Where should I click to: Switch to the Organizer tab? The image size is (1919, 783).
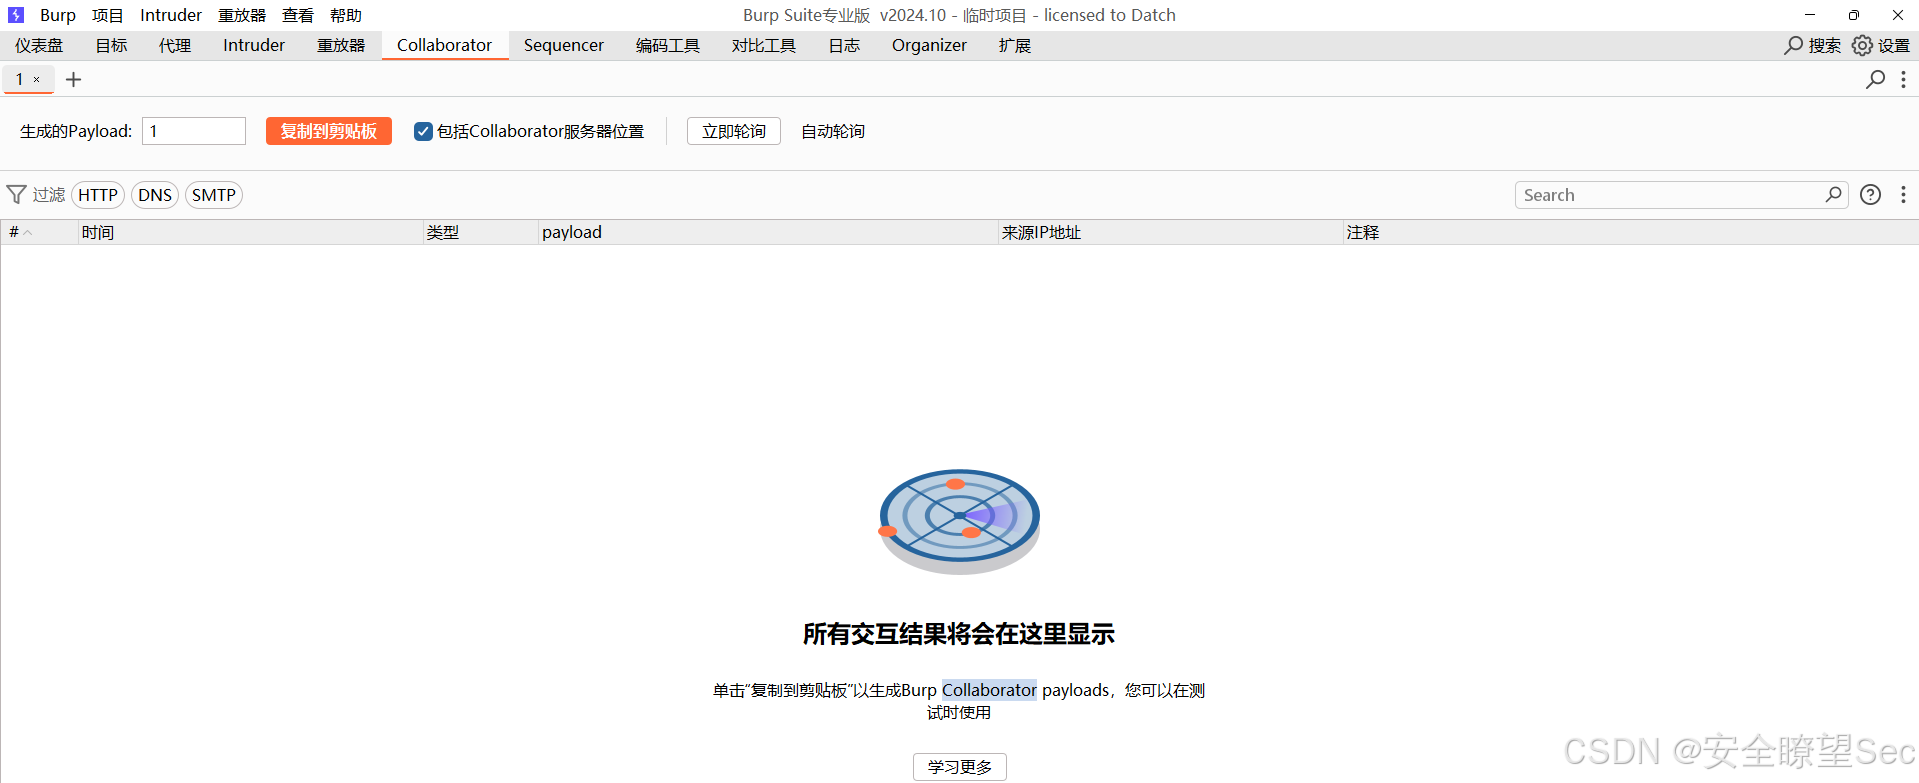click(x=929, y=45)
